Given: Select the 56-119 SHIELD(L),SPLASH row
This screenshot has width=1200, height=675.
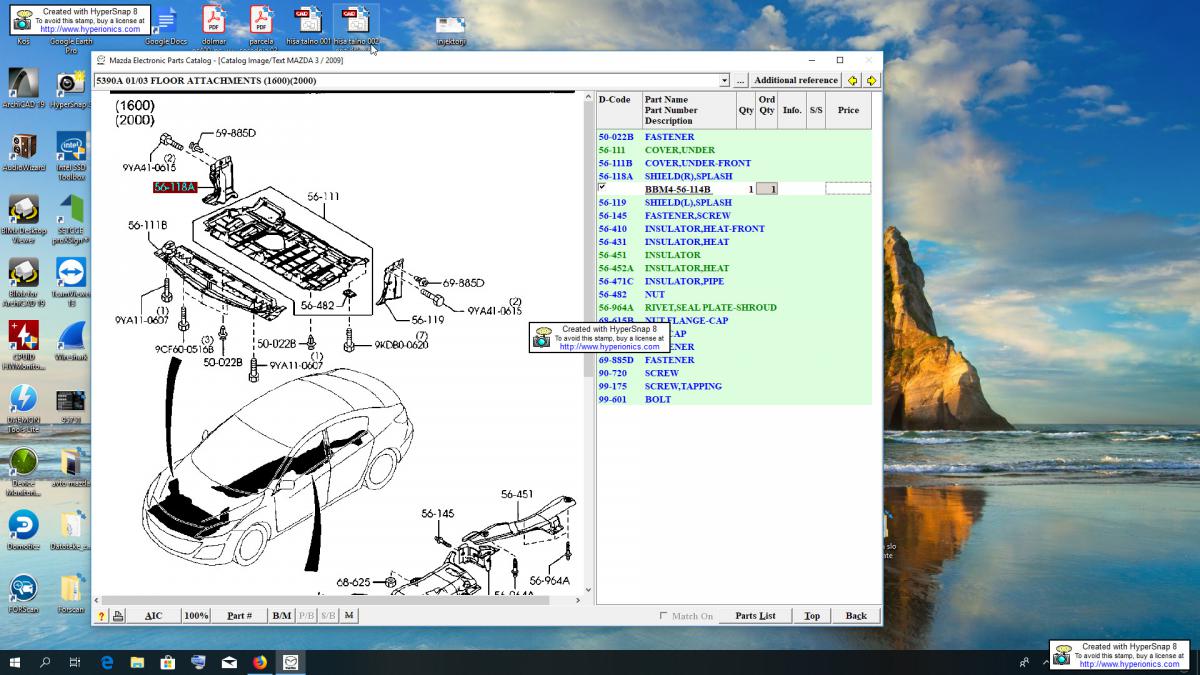Looking at the screenshot, I should [734, 203].
